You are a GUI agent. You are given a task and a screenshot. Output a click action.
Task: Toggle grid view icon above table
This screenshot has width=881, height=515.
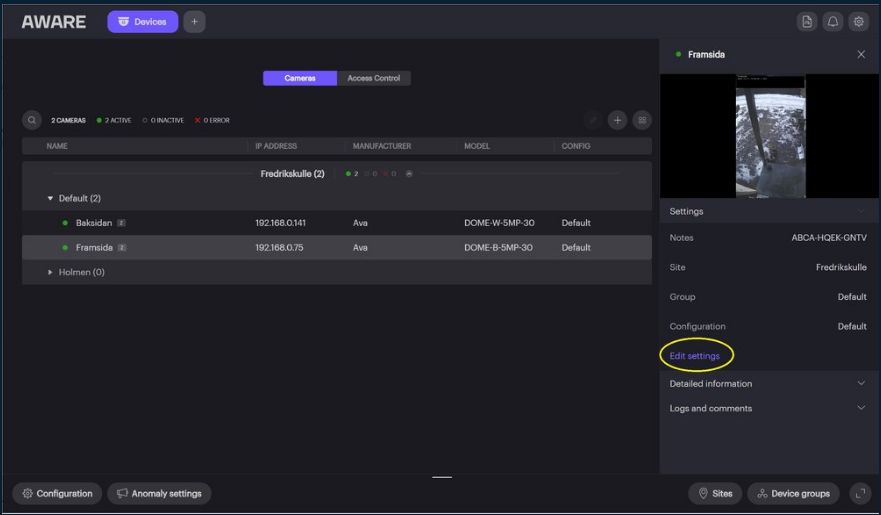pos(642,120)
